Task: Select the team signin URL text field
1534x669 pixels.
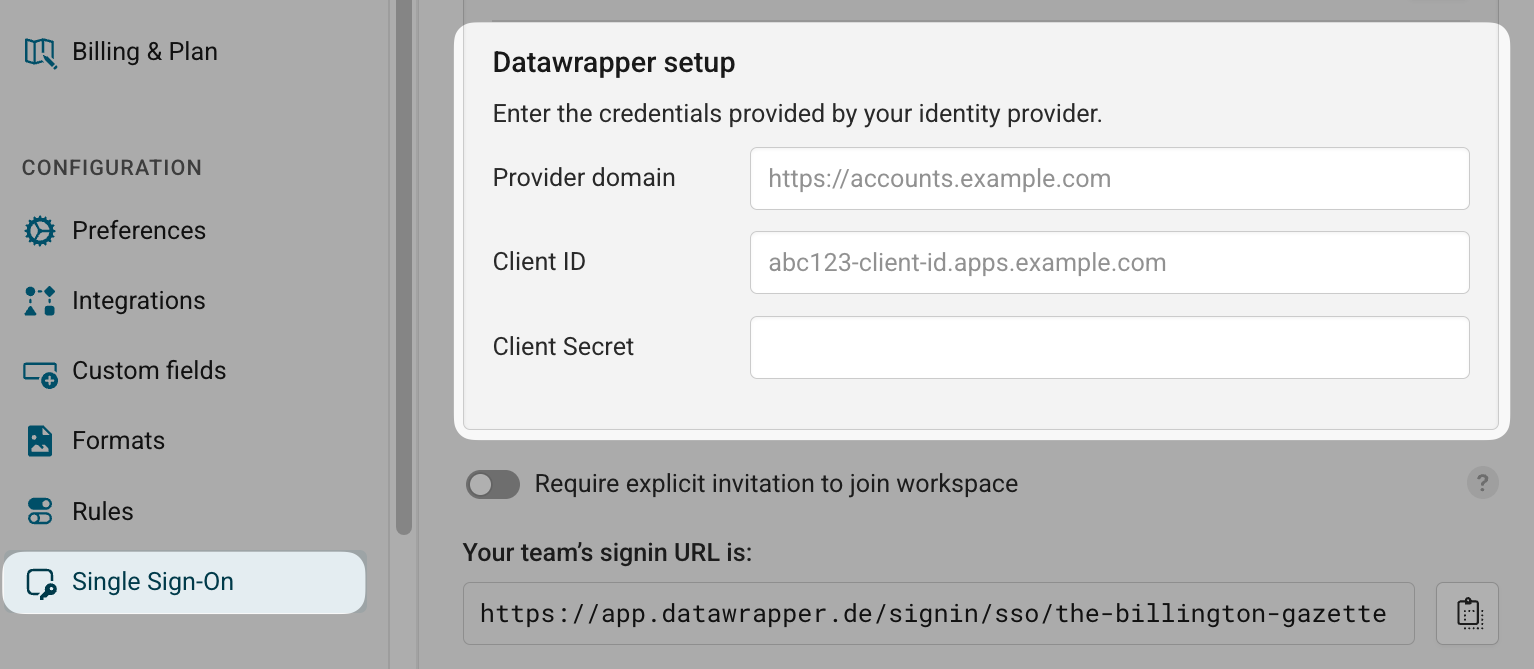Action: click(938, 613)
